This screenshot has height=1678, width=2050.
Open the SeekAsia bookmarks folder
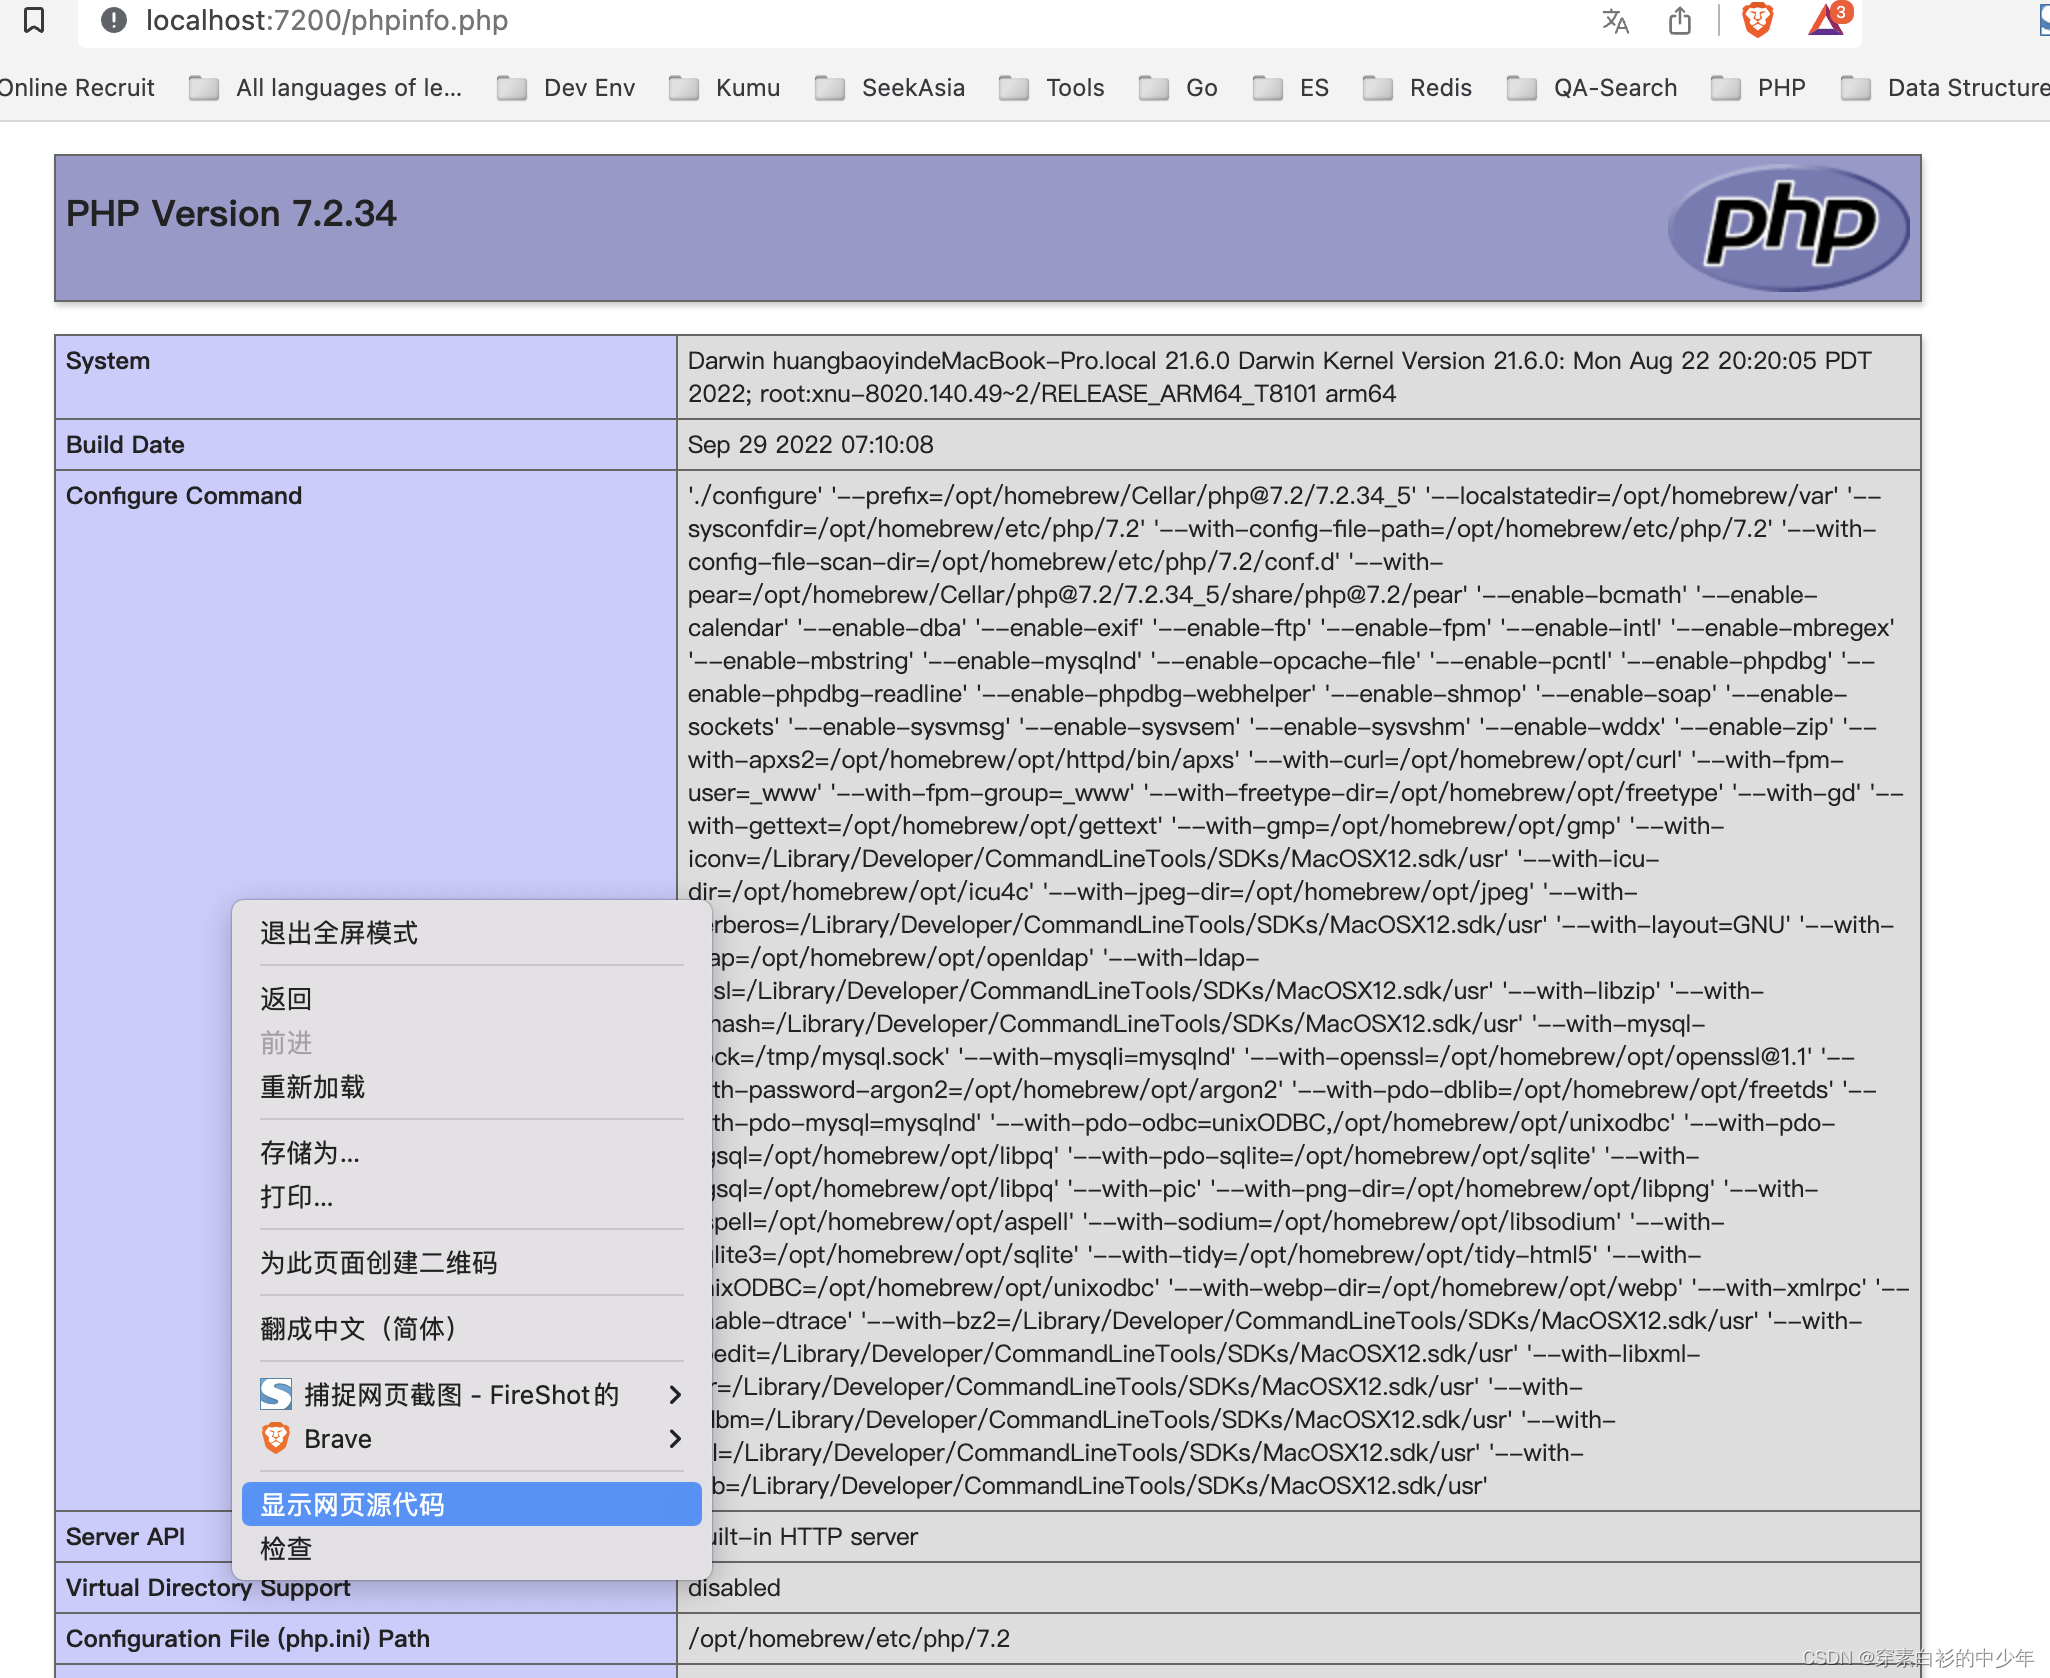890,88
